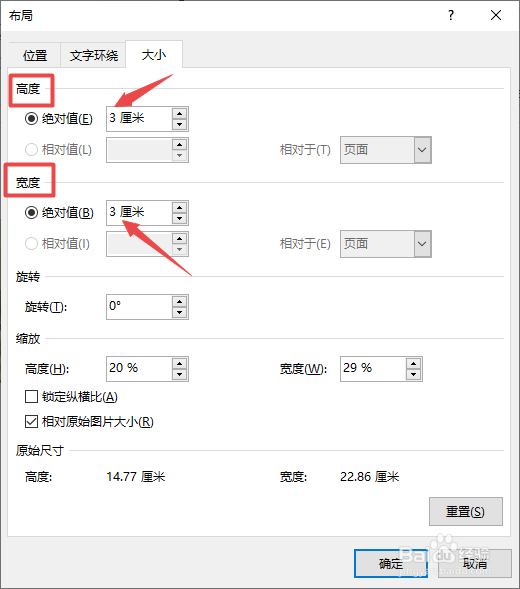This screenshot has height=589, width=520.
Task: Click the 重置(S) button
Action: (466, 512)
